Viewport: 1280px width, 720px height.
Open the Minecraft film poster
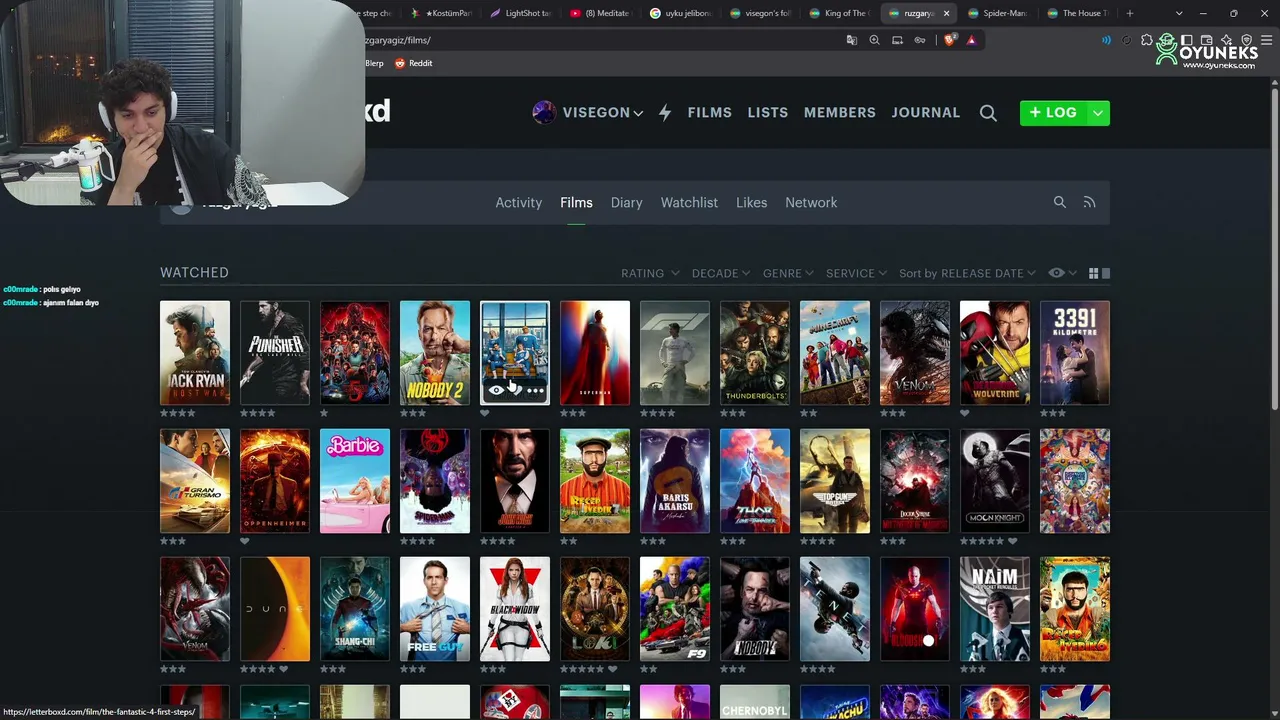point(835,353)
